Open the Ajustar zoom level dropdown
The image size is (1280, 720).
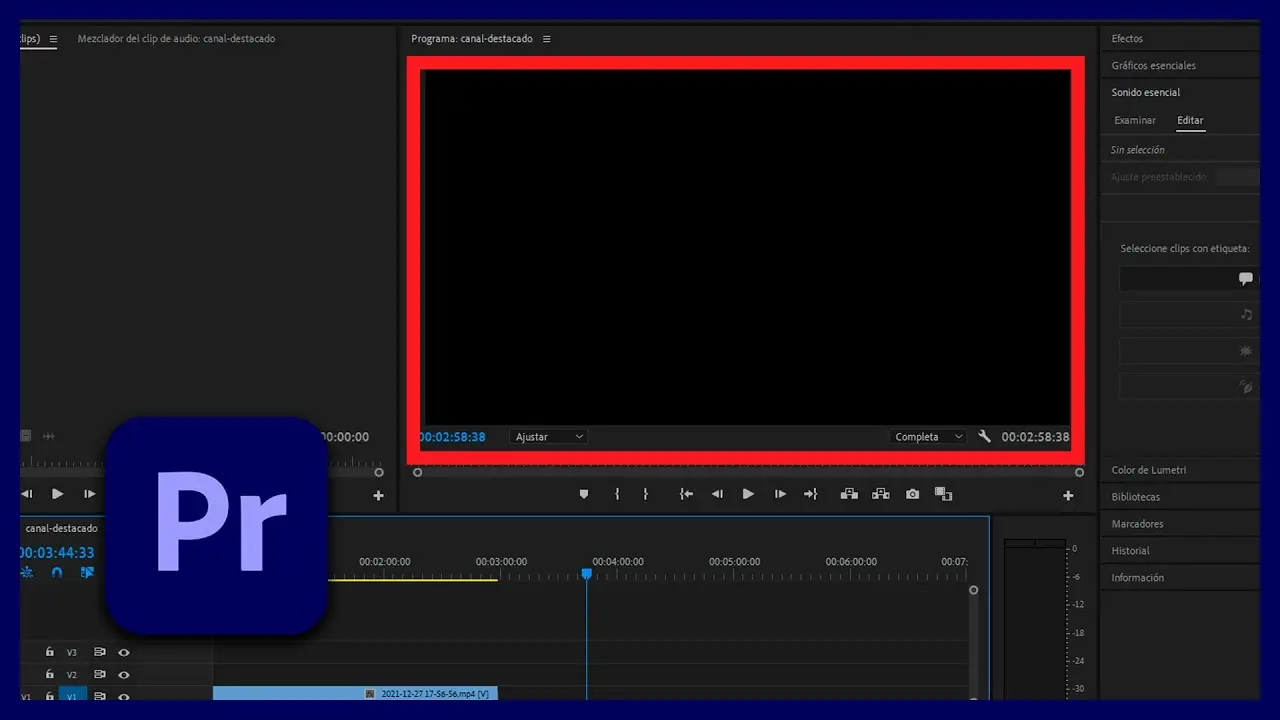coord(549,437)
